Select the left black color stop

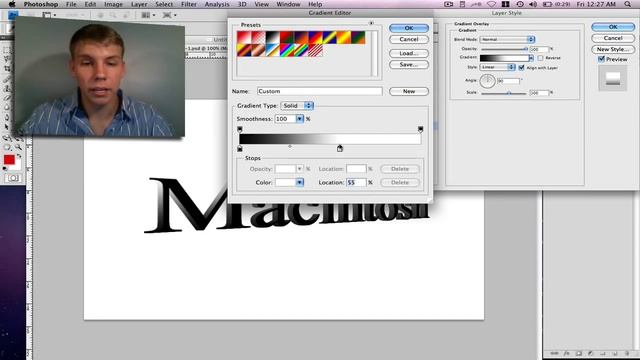[x=240, y=149]
